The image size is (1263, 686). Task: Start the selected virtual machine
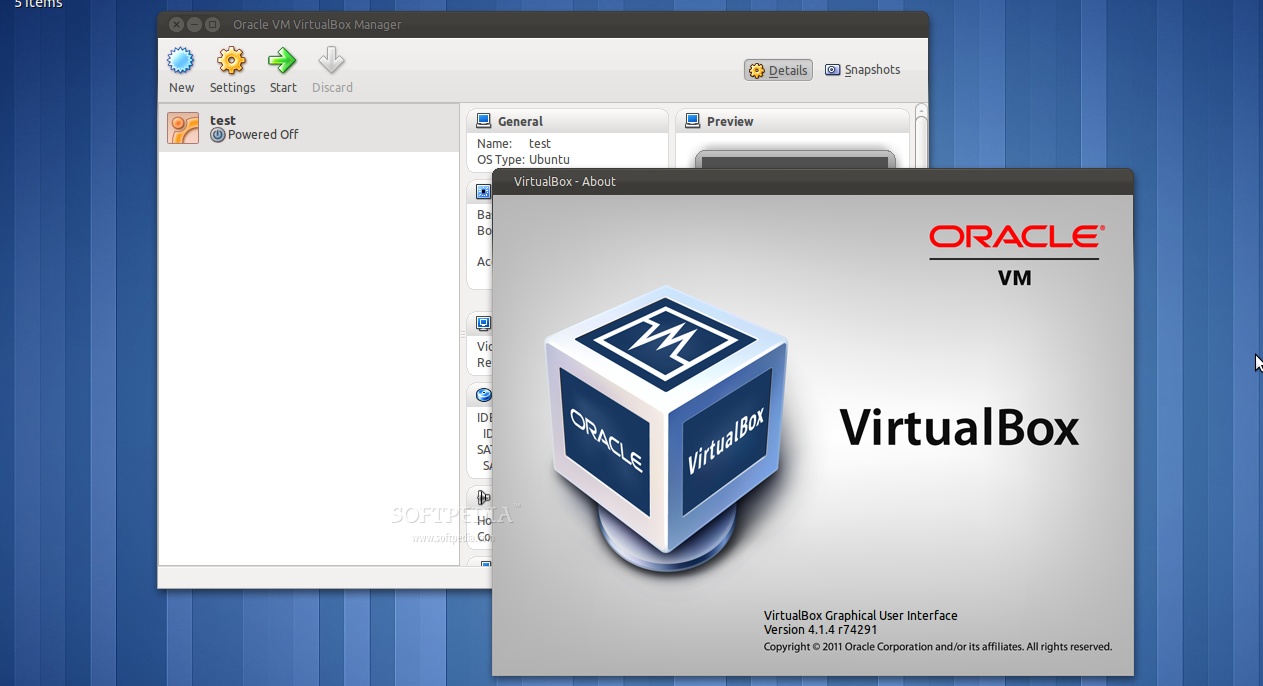(283, 70)
